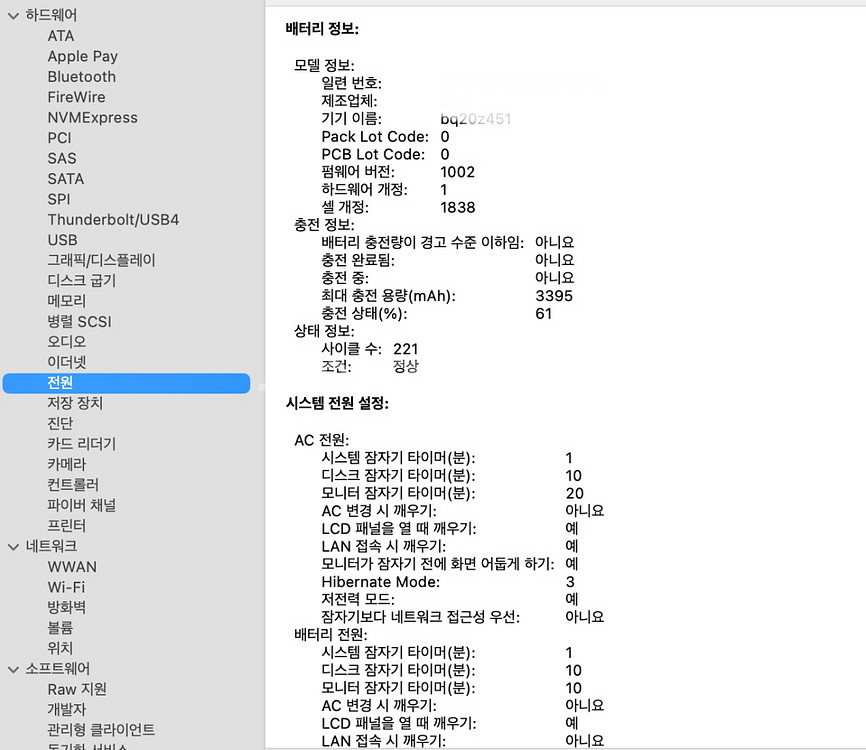Click the 모델 정보 subsection label

click(324, 65)
